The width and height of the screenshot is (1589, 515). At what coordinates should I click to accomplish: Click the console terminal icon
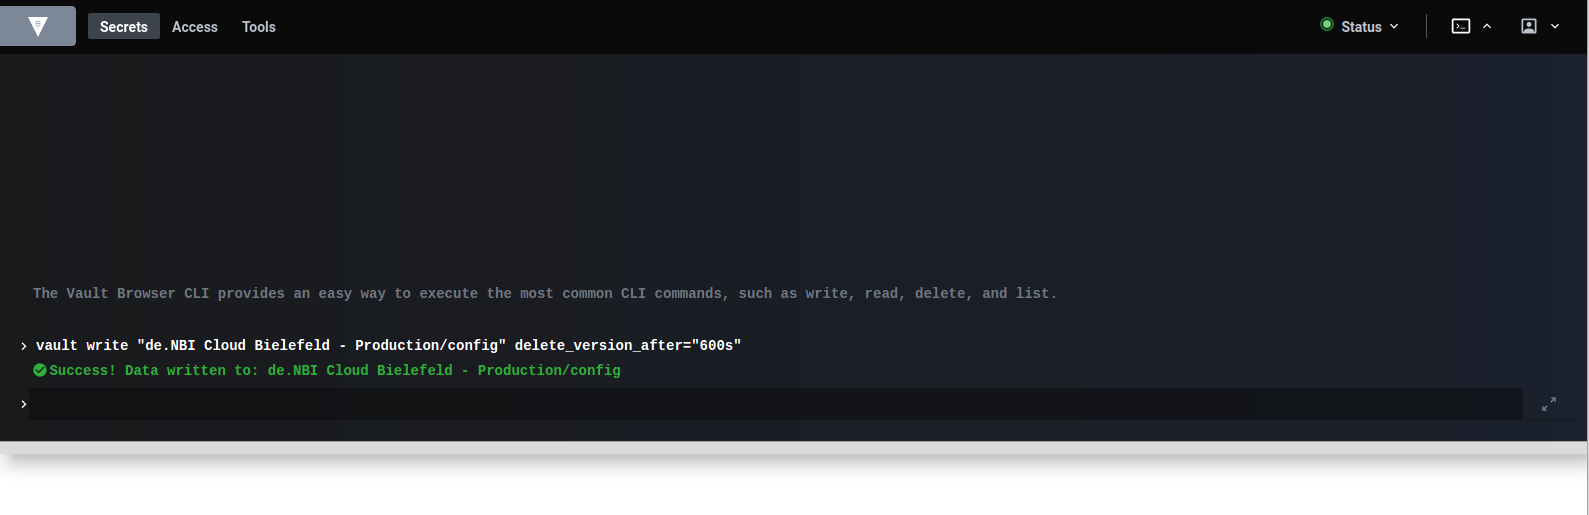1461,26
